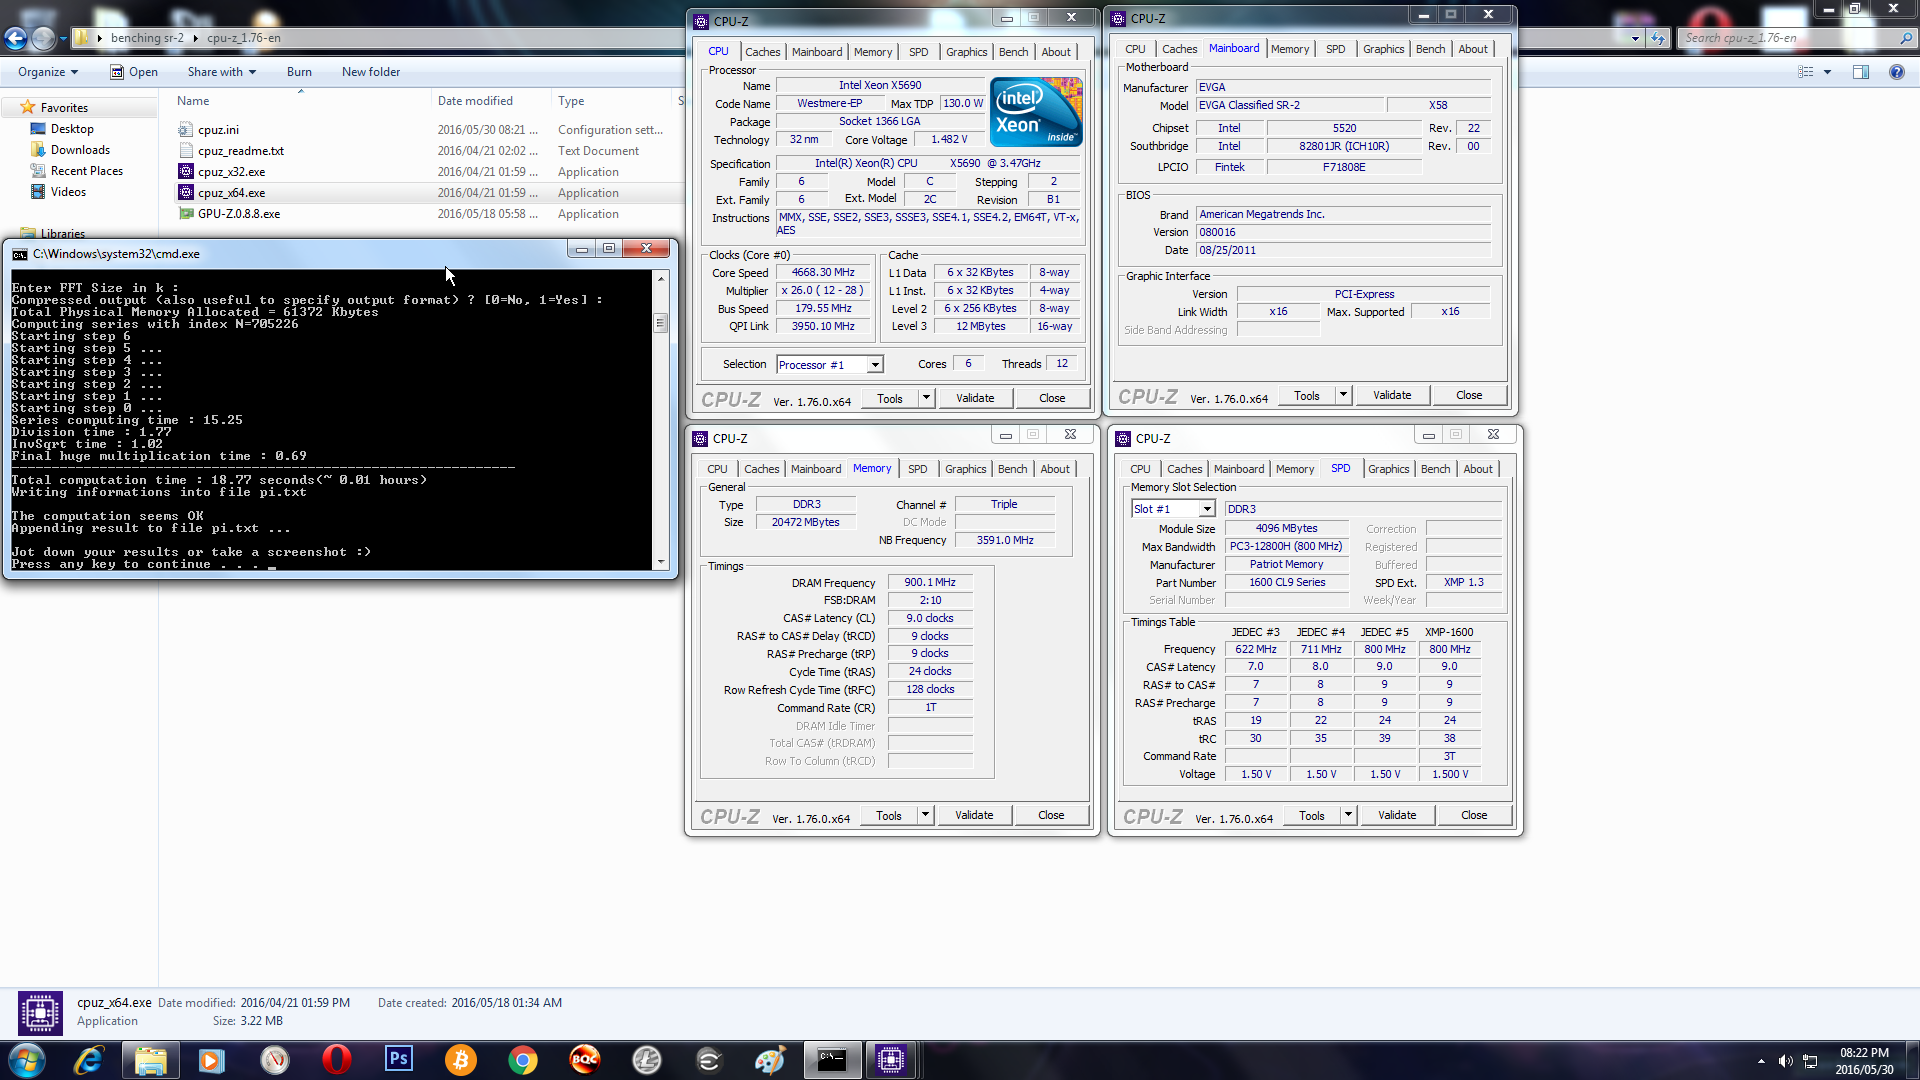Open Organize dropdown menu
Screen dimensions: 1920x1080
coord(47,72)
